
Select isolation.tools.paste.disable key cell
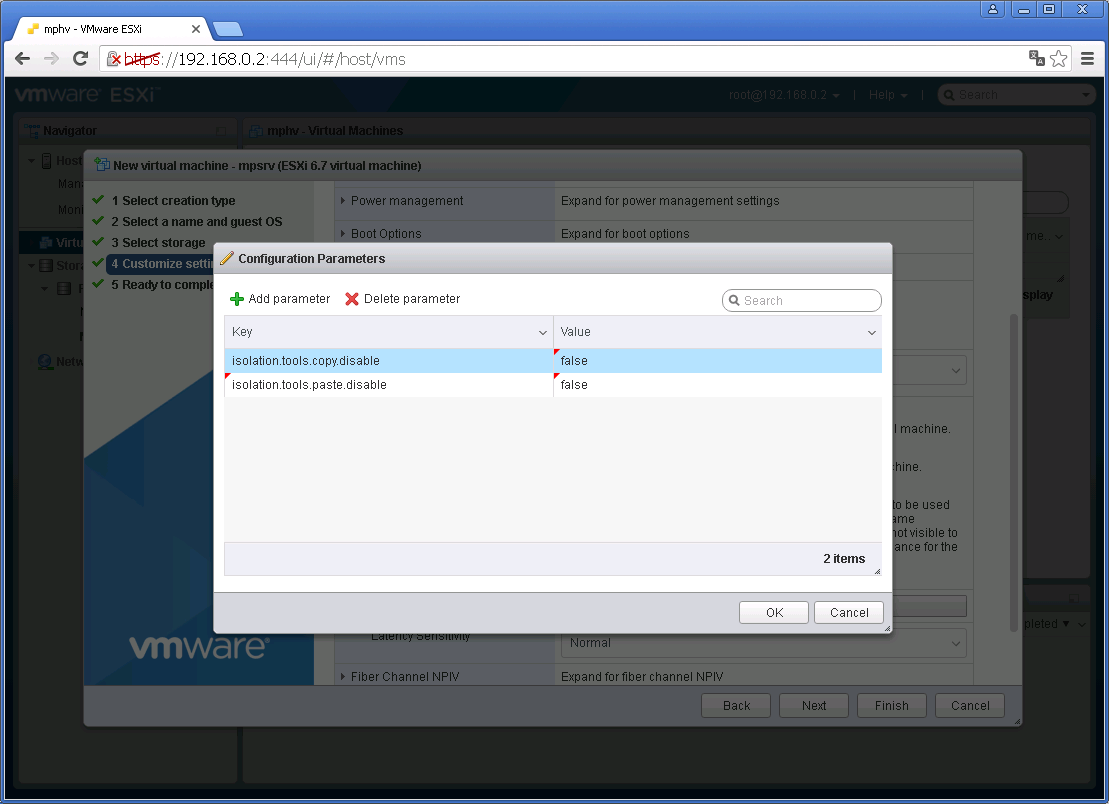pyautogui.click(x=389, y=385)
